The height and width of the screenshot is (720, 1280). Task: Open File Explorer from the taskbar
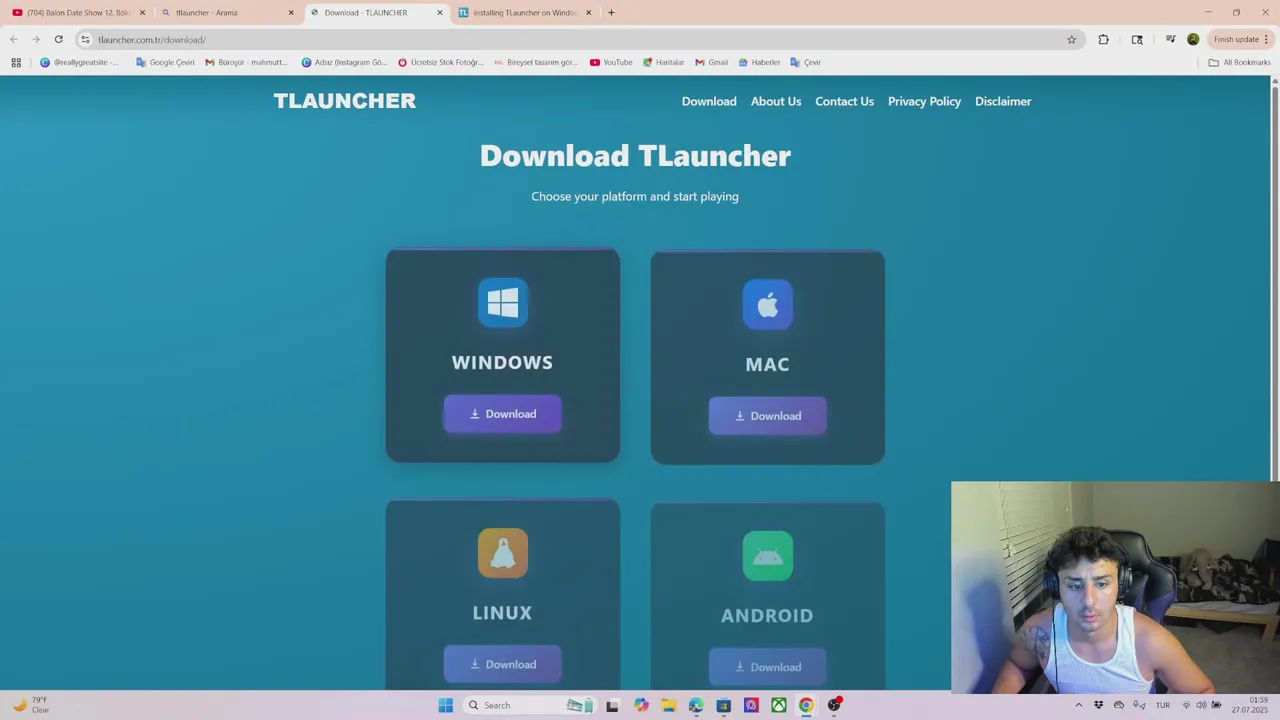(x=668, y=705)
